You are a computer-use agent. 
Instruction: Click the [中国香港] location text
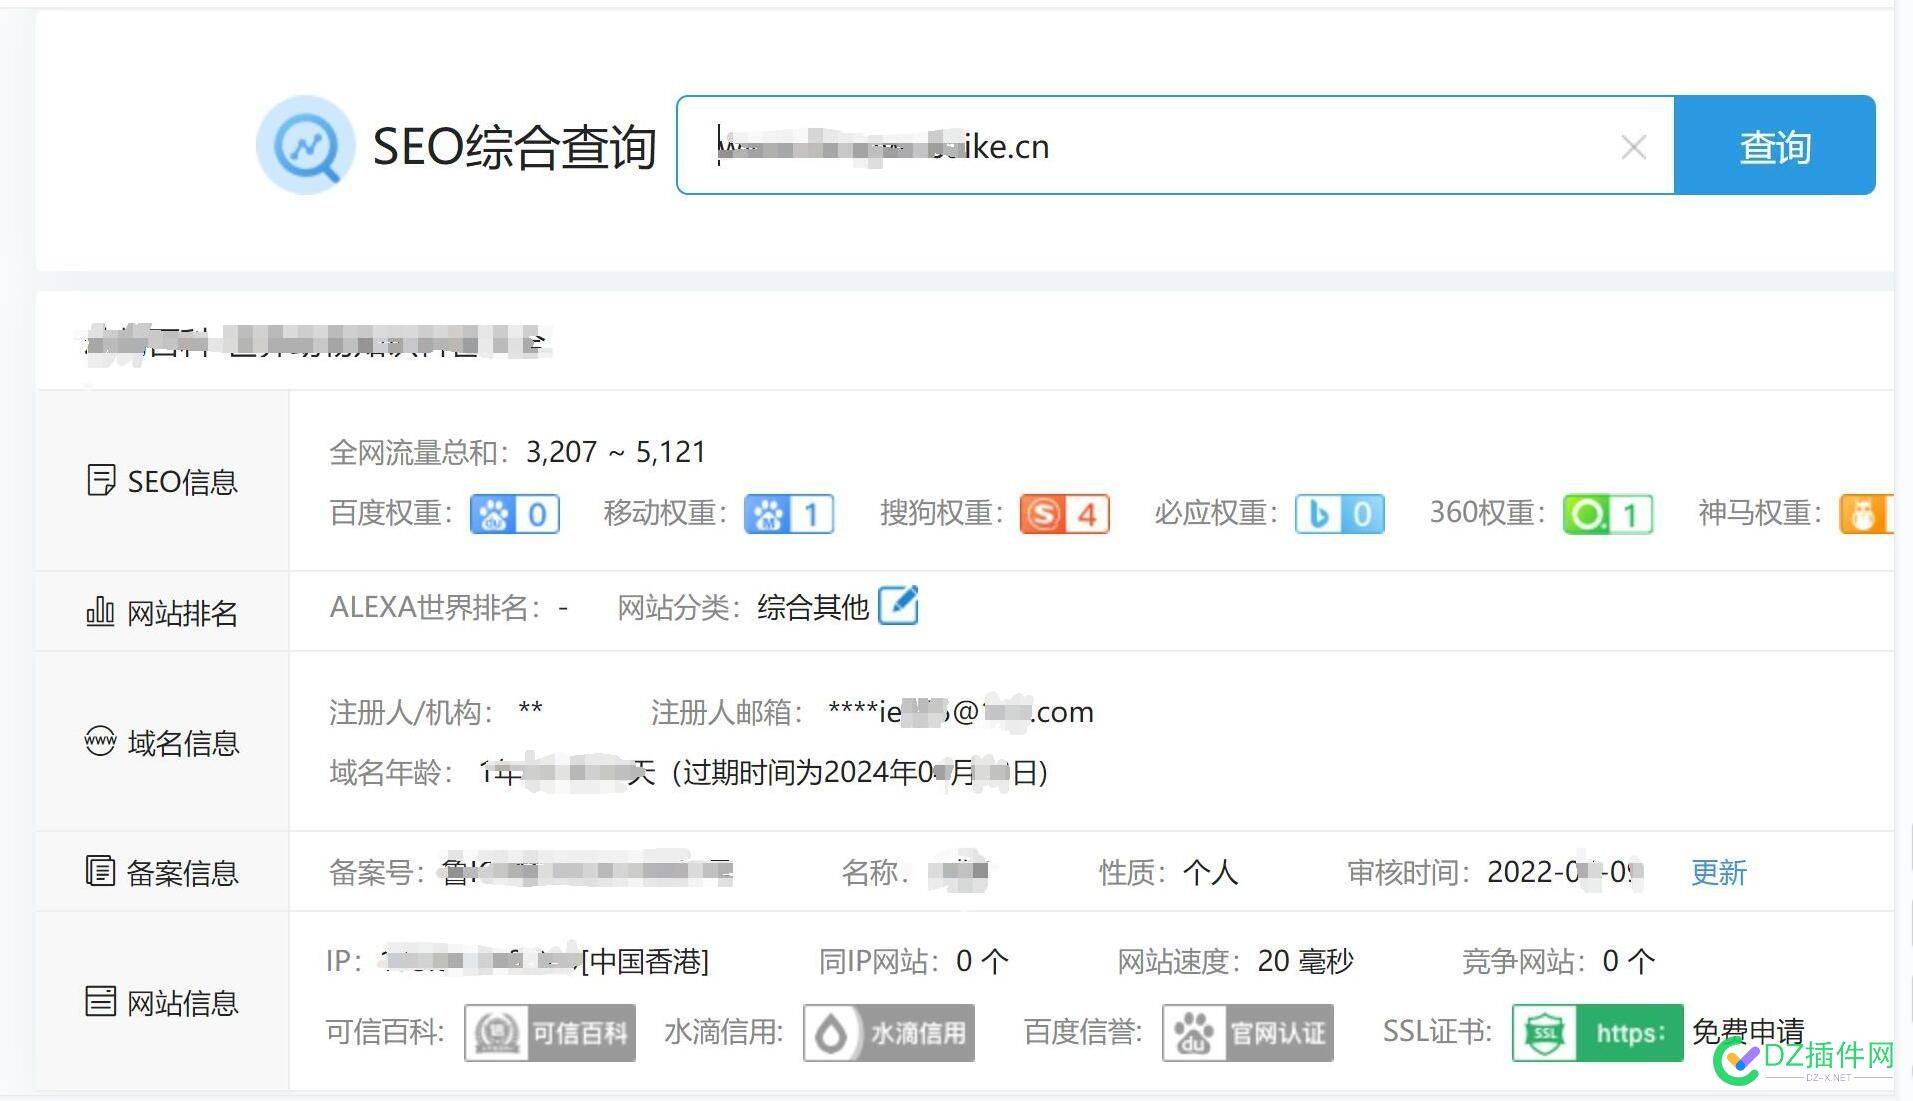point(646,961)
